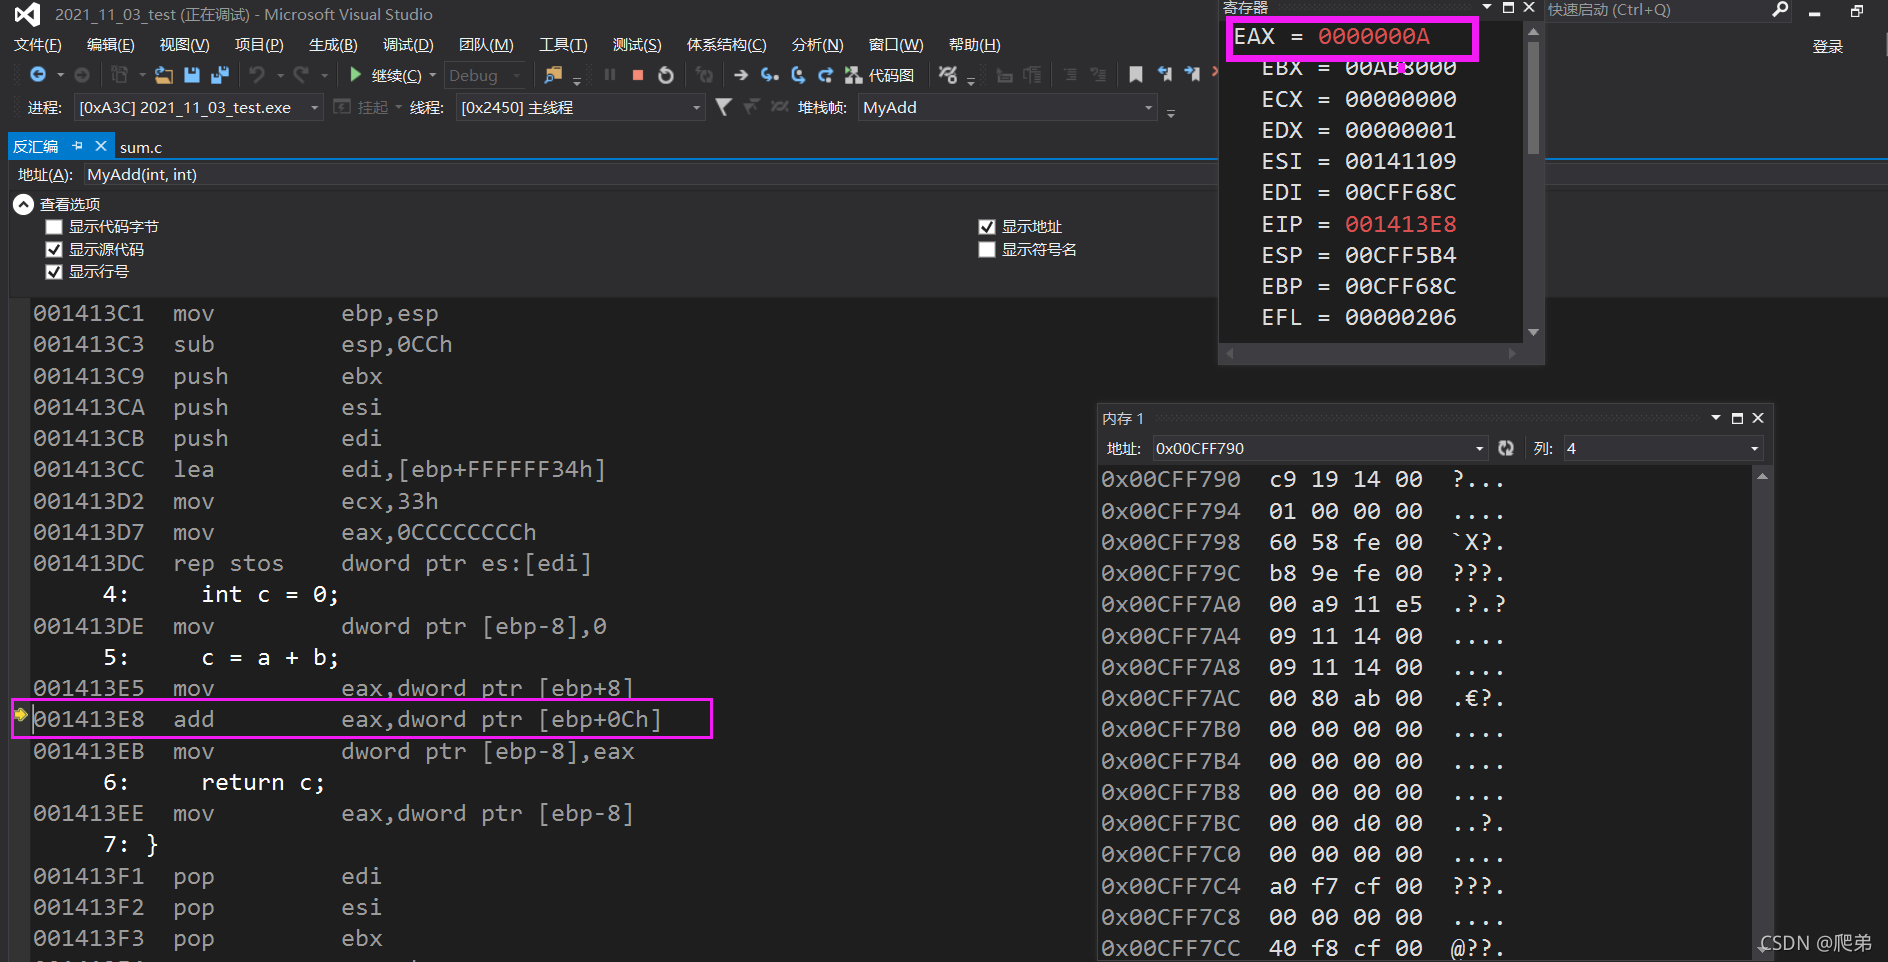
Task: Open the 工具(T) menu
Action: coord(563,45)
